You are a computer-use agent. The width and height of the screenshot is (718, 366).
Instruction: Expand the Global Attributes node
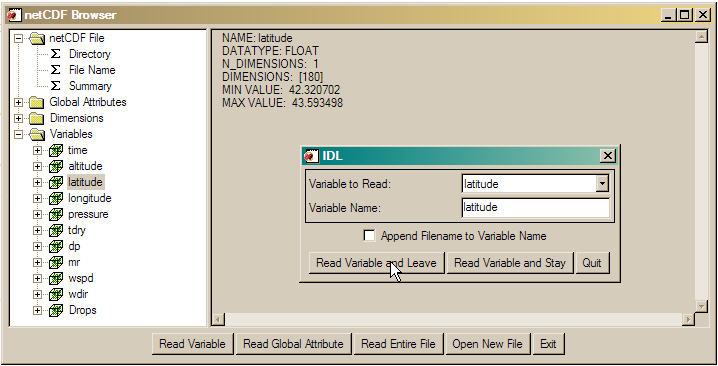[18, 103]
